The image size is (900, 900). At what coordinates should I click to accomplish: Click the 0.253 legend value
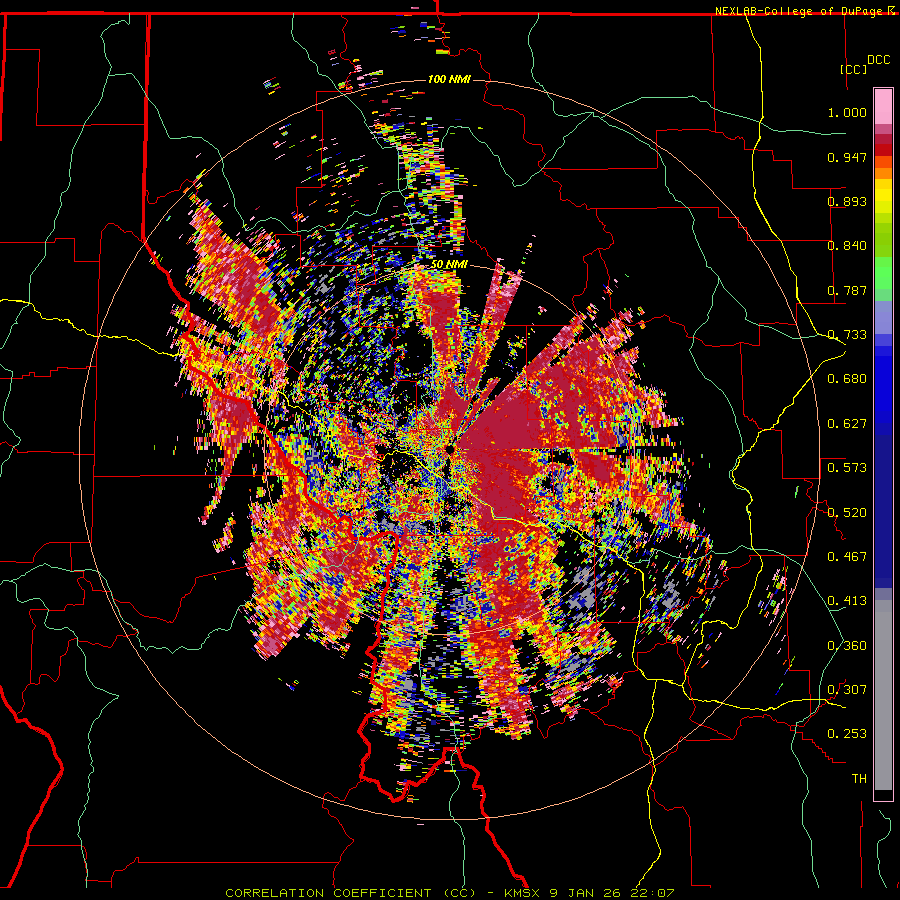(847, 734)
